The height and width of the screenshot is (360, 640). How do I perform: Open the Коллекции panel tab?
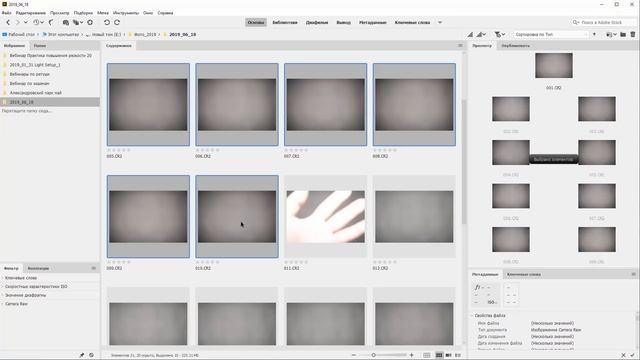coord(38,268)
